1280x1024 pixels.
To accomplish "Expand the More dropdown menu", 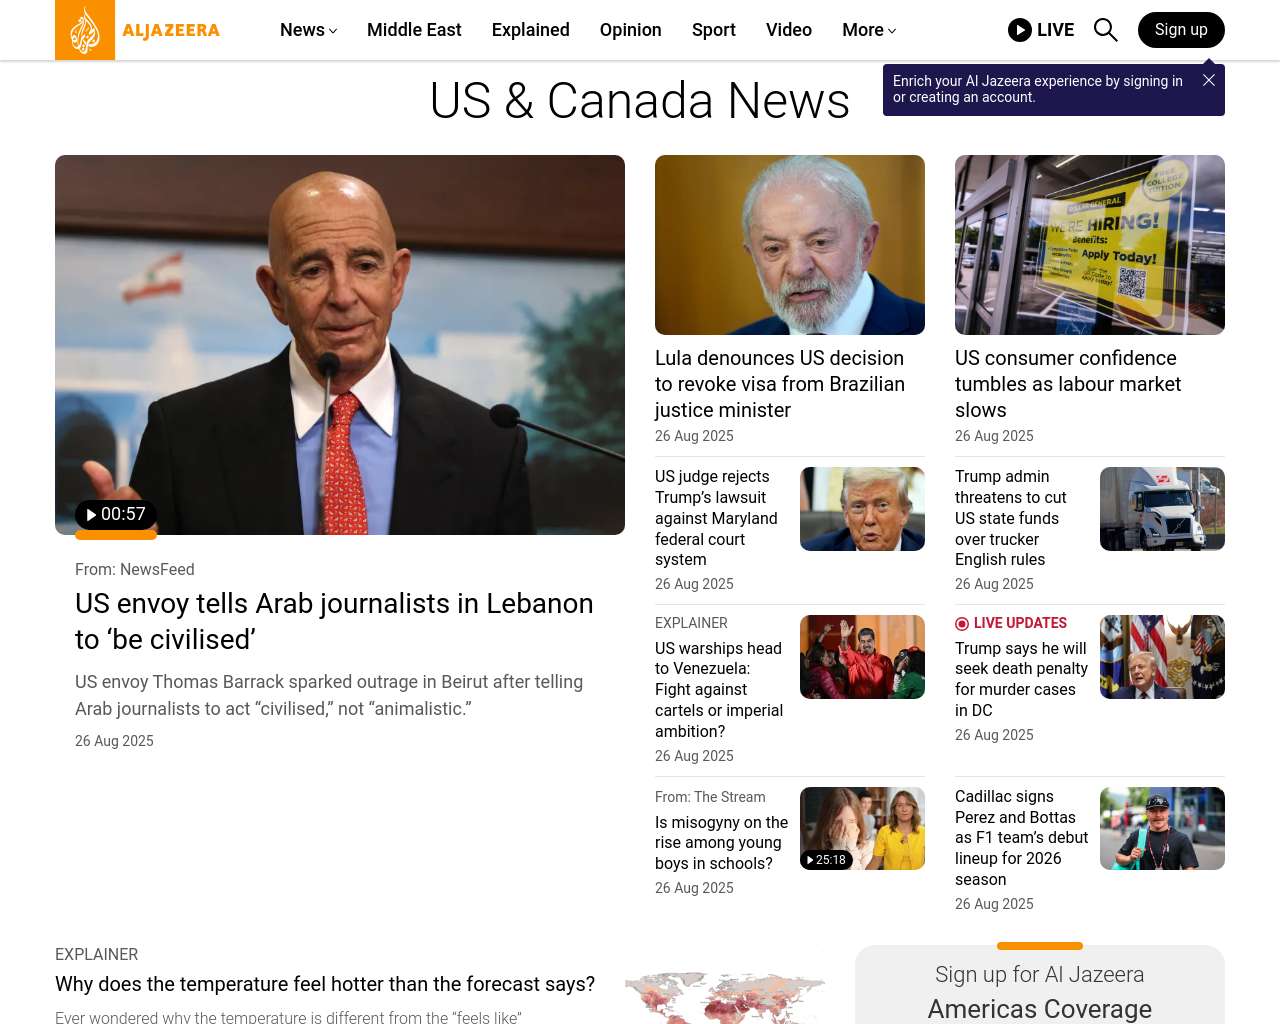I will coord(869,30).
